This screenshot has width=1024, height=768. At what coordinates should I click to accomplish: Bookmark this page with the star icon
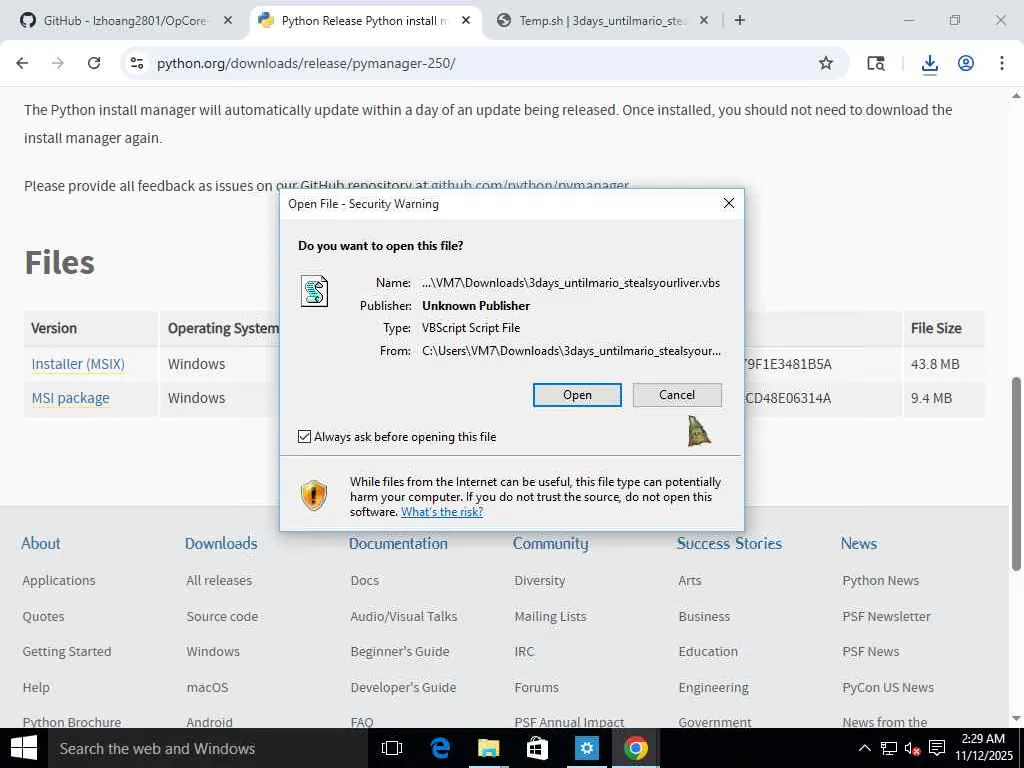[825, 63]
